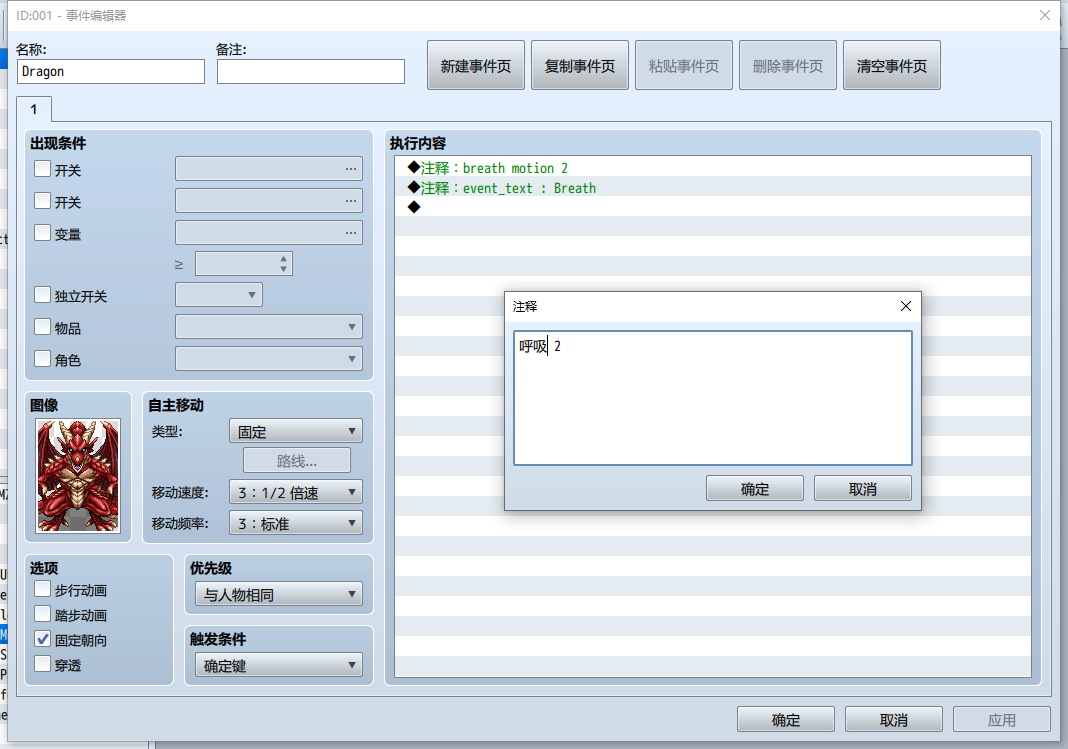
Task: Enable the 独立开关 checkbox
Action: (42, 294)
